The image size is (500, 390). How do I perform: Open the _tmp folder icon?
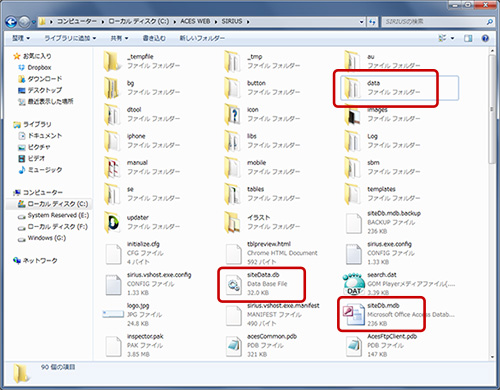pyautogui.click(x=232, y=61)
